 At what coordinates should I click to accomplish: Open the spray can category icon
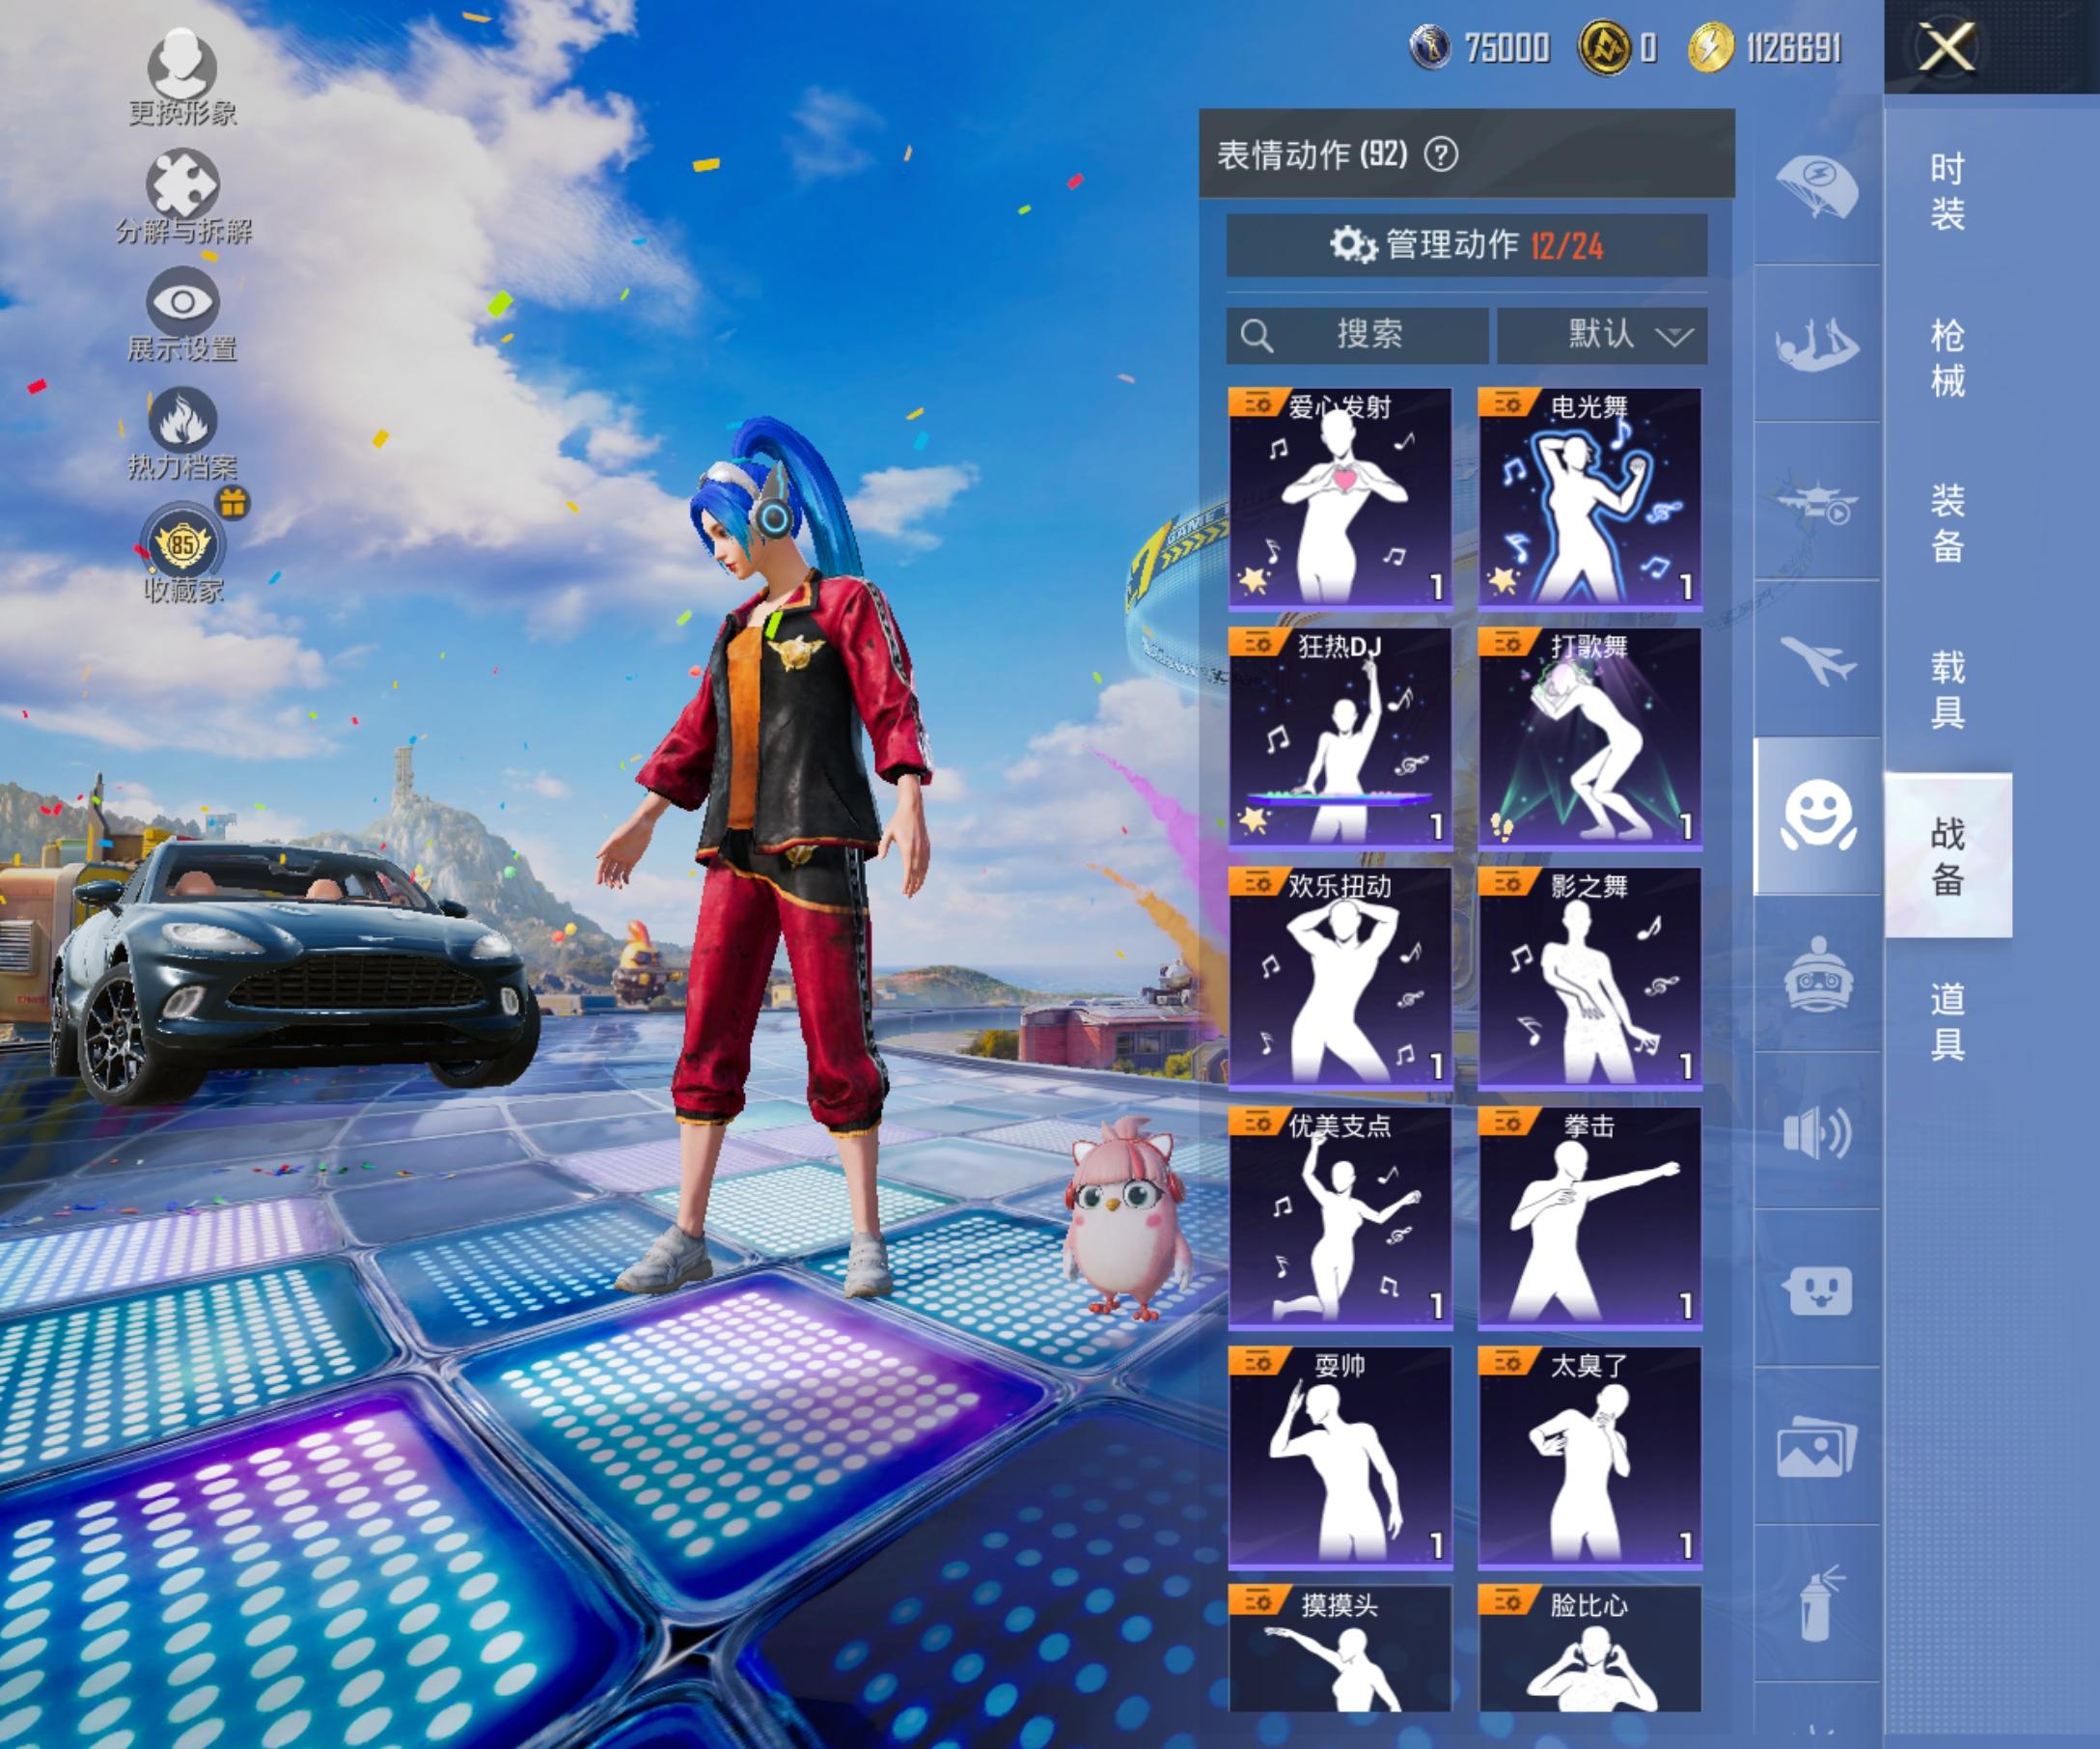(x=1817, y=1605)
